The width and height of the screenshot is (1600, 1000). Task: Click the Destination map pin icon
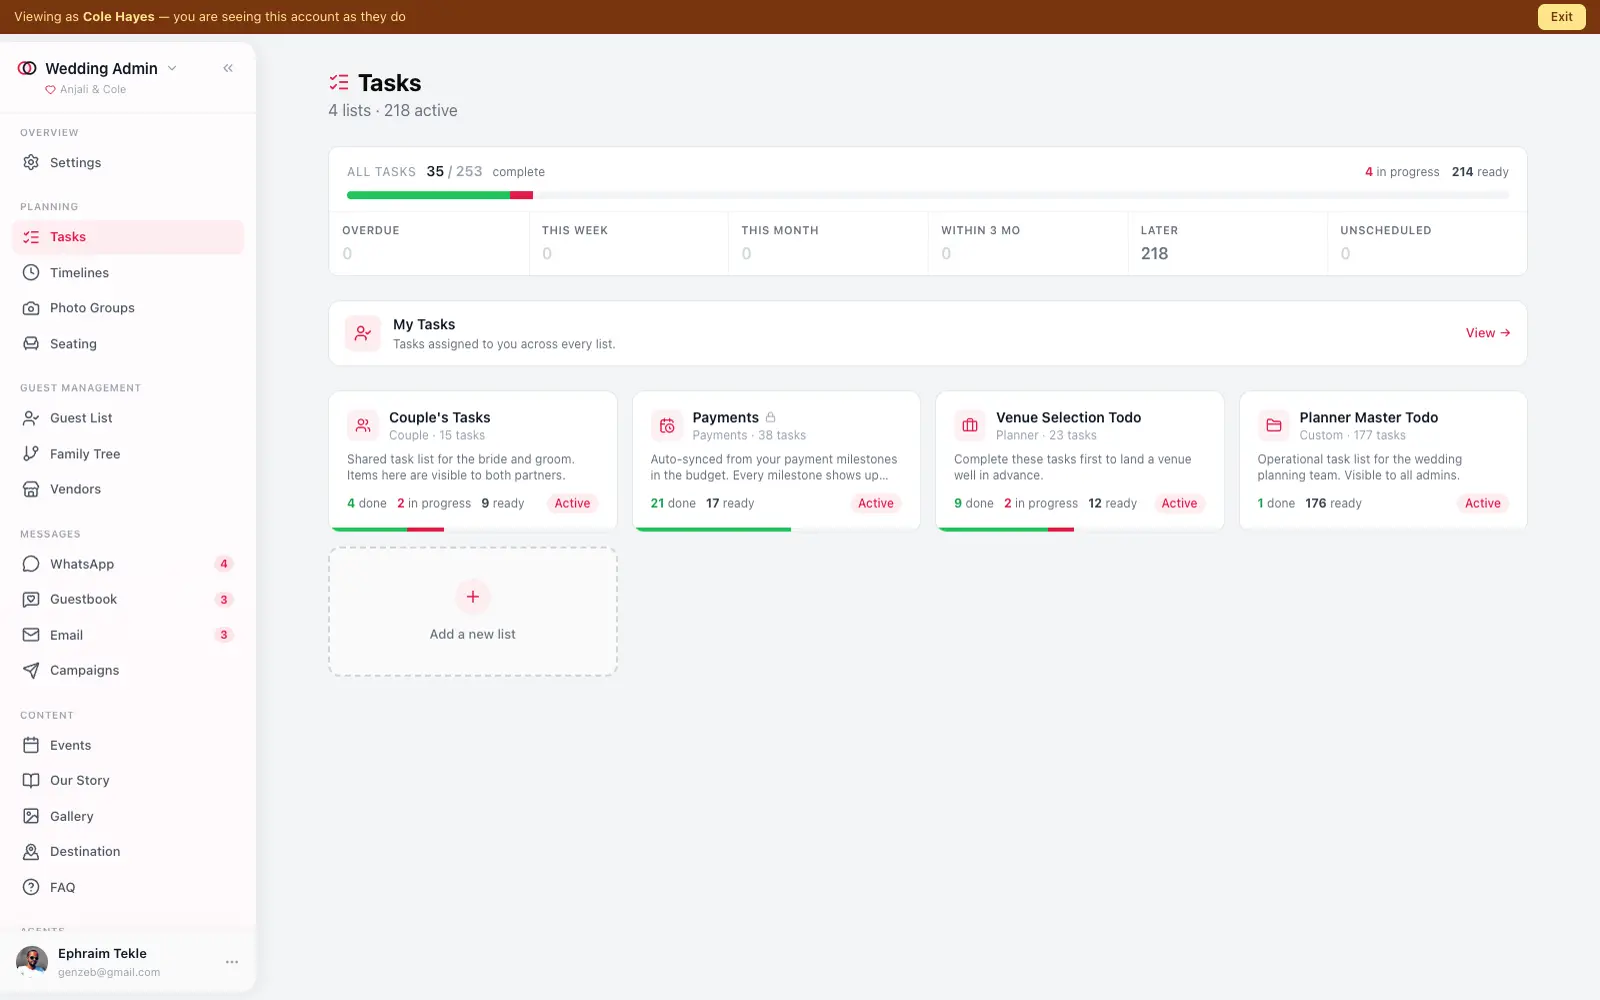(31, 851)
